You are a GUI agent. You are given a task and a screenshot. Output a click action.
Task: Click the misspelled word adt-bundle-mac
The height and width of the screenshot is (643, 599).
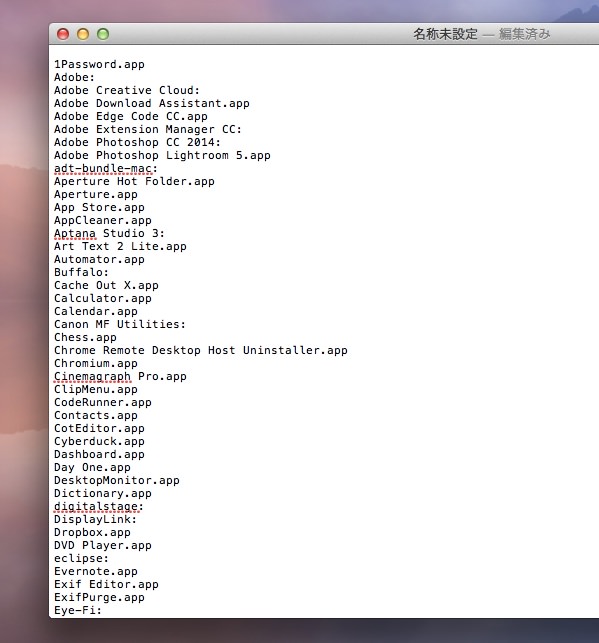coord(103,169)
